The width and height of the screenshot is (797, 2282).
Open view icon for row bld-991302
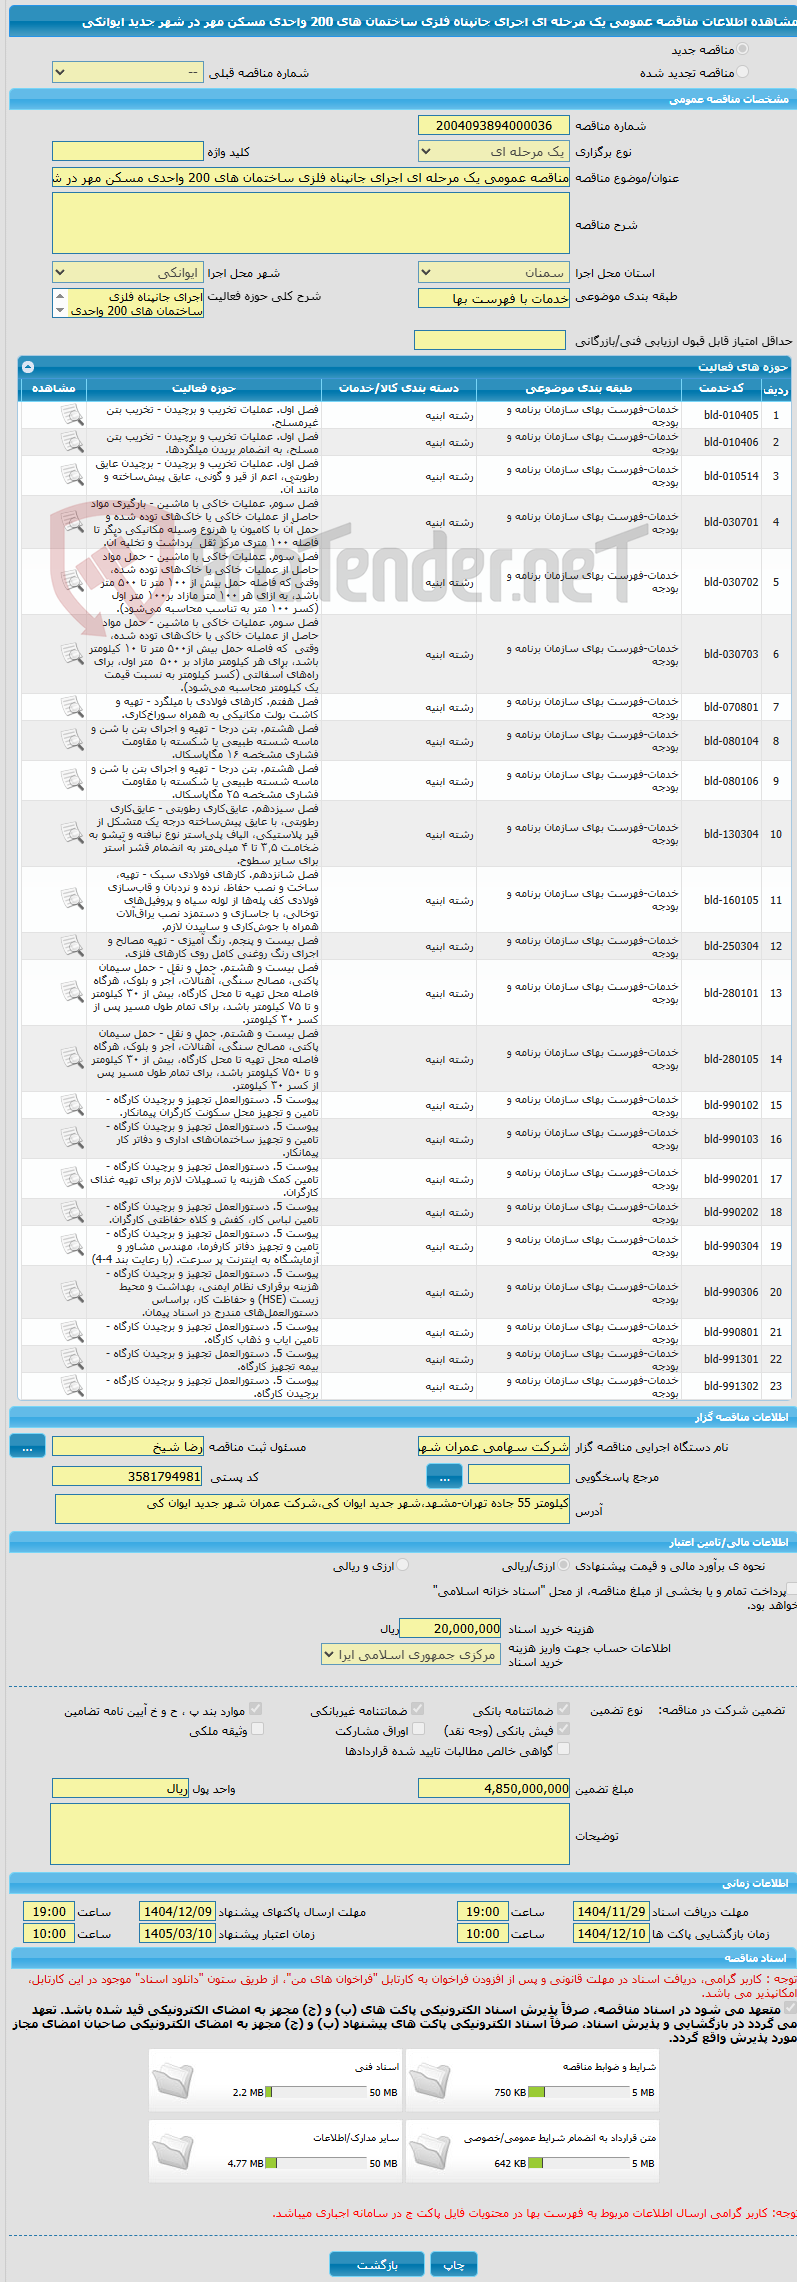pos(72,1386)
